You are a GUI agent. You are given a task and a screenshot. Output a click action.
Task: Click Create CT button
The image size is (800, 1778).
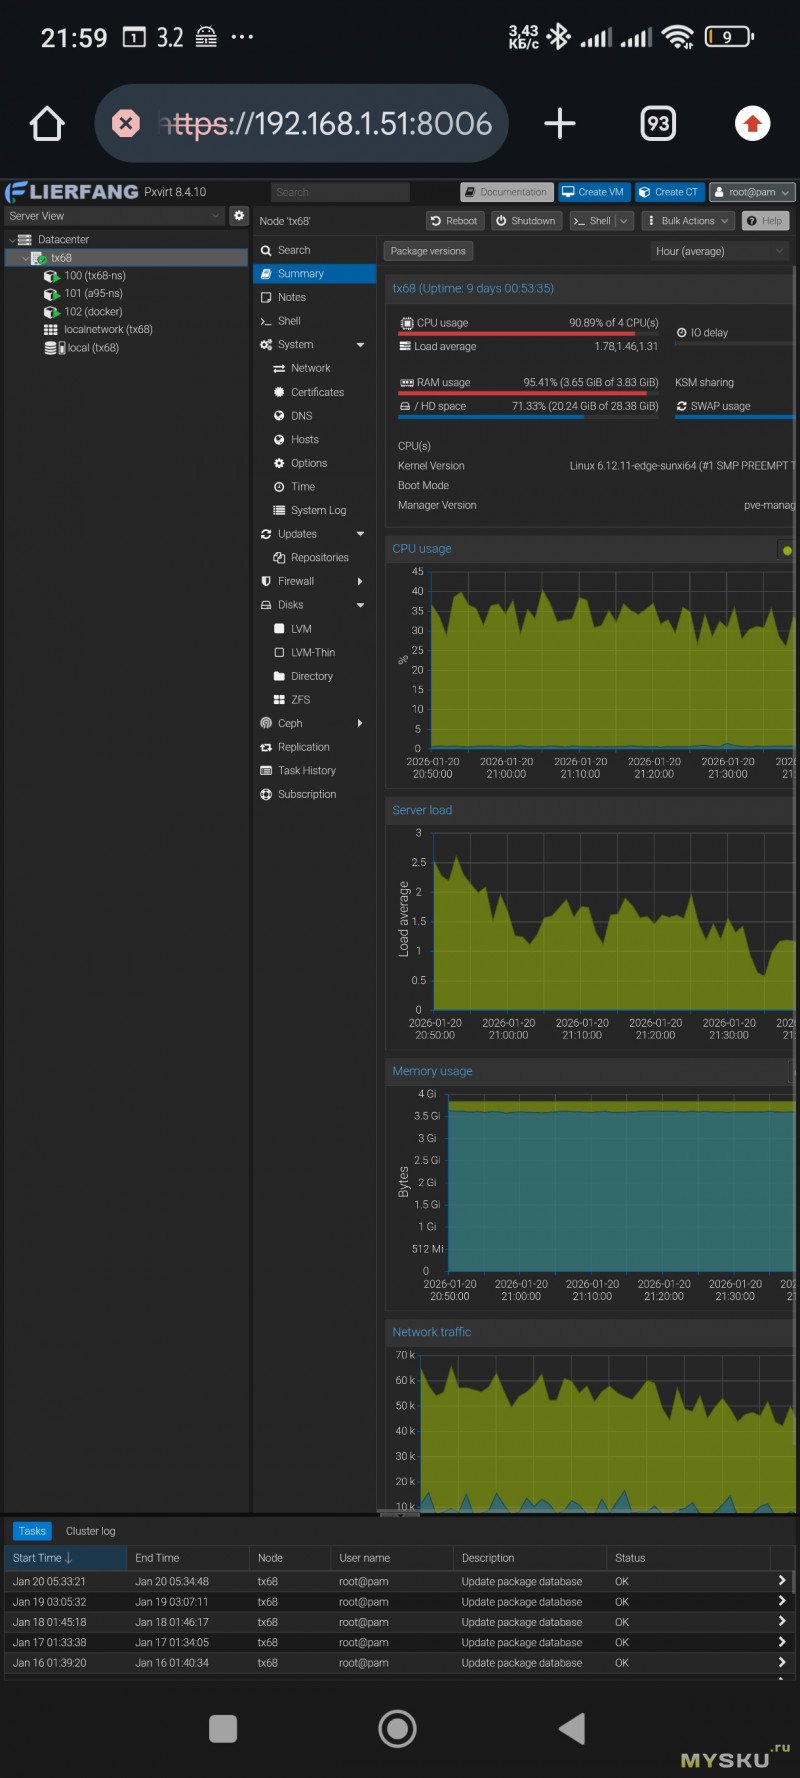point(669,192)
